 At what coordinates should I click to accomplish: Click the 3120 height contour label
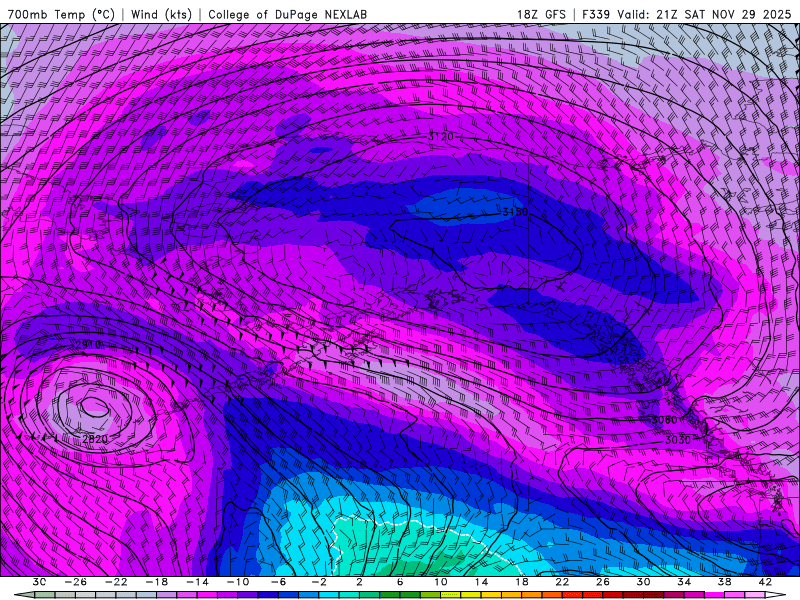(x=440, y=137)
